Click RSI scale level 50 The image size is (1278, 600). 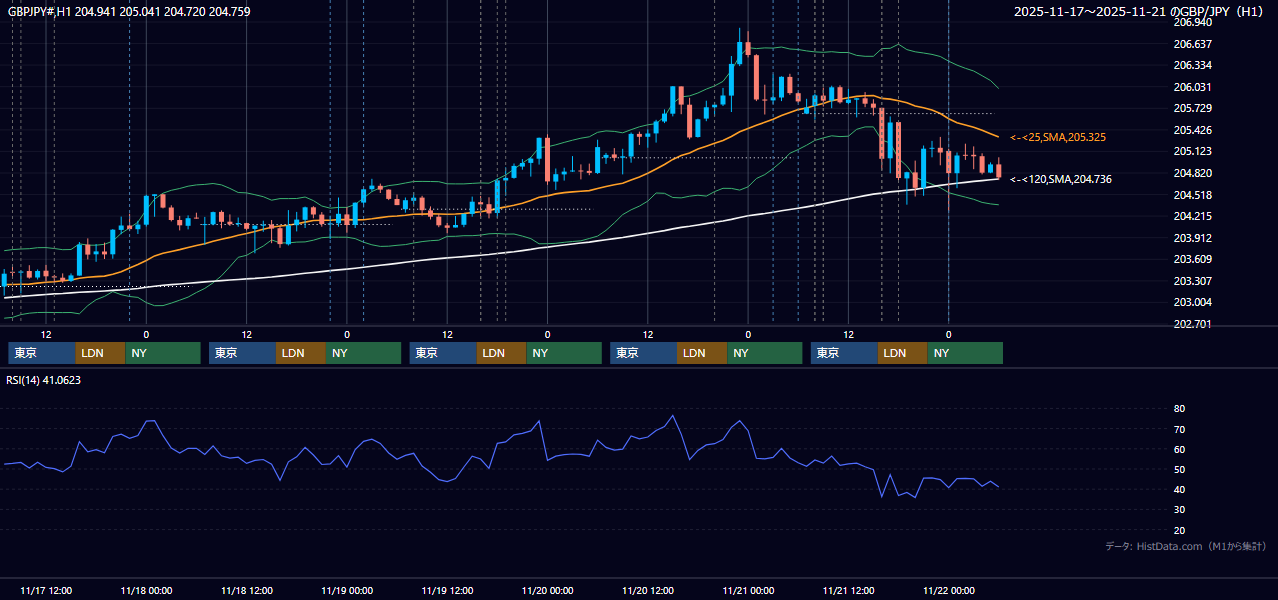tap(1179, 469)
